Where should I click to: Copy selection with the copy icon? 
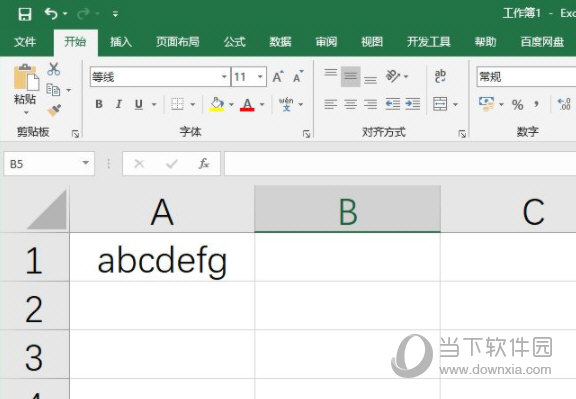(x=53, y=90)
